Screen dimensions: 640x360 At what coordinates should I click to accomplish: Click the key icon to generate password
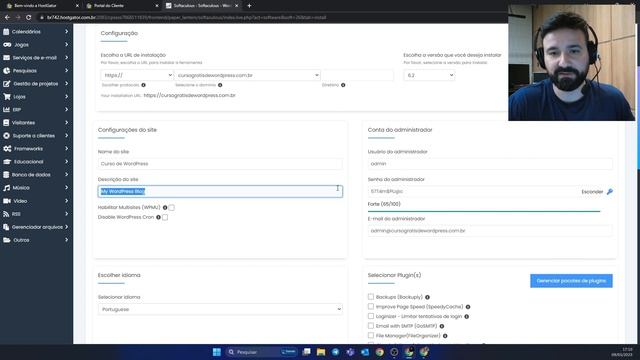pos(609,191)
